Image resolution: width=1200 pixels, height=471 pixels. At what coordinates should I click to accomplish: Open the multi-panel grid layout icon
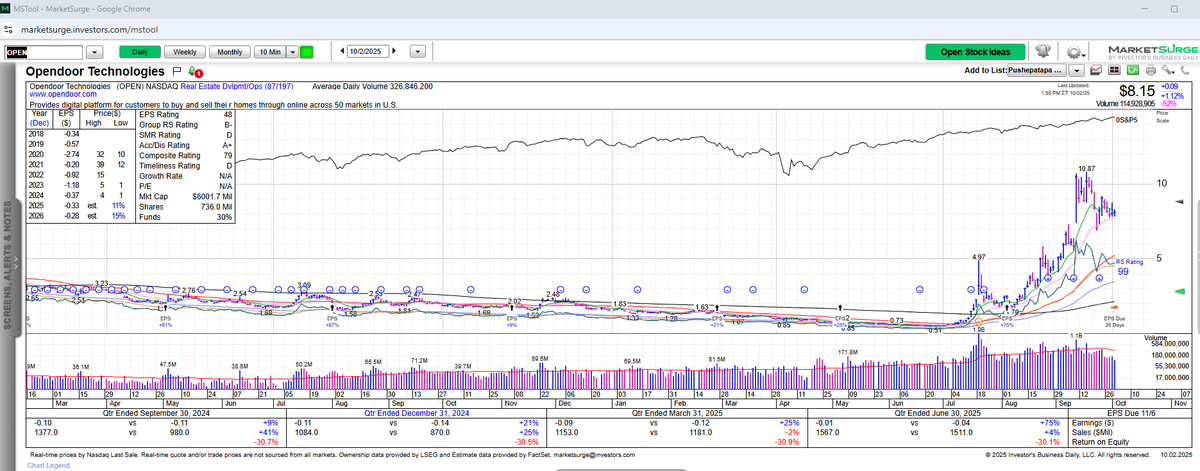coord(1114,71)
